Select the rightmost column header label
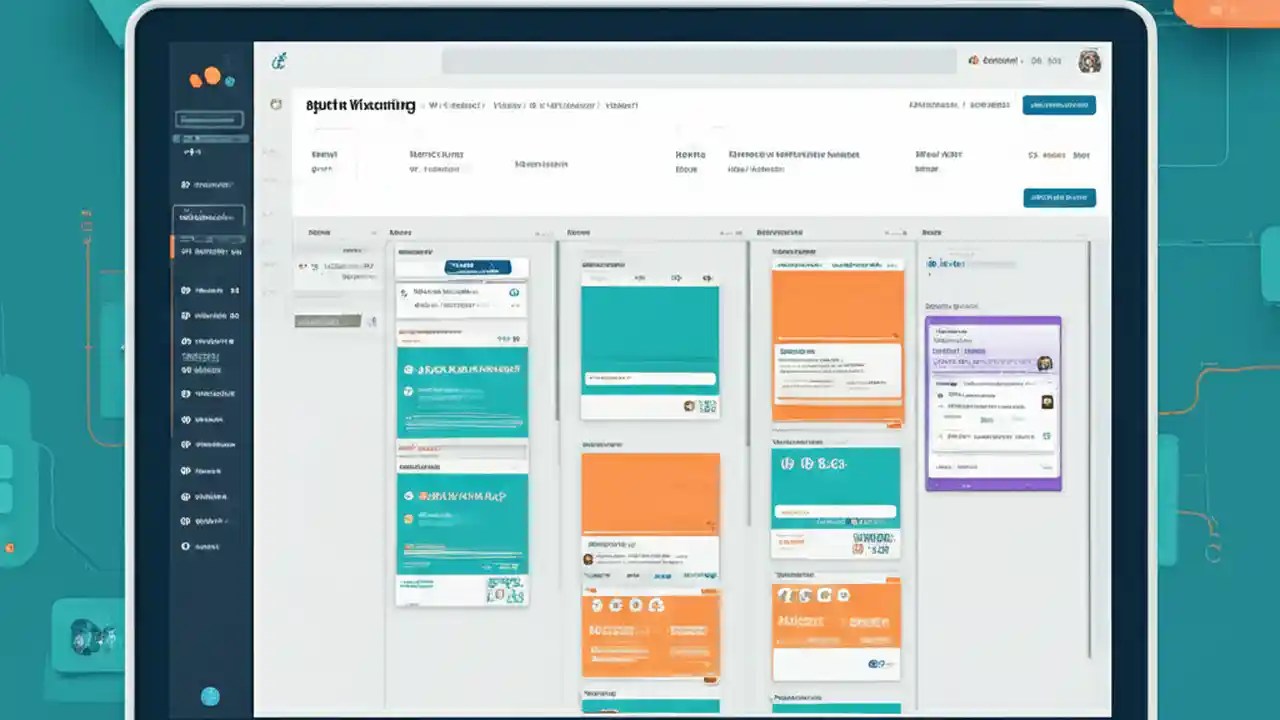This screenshot has width=1280, height=720. click(x=932, y=232)
